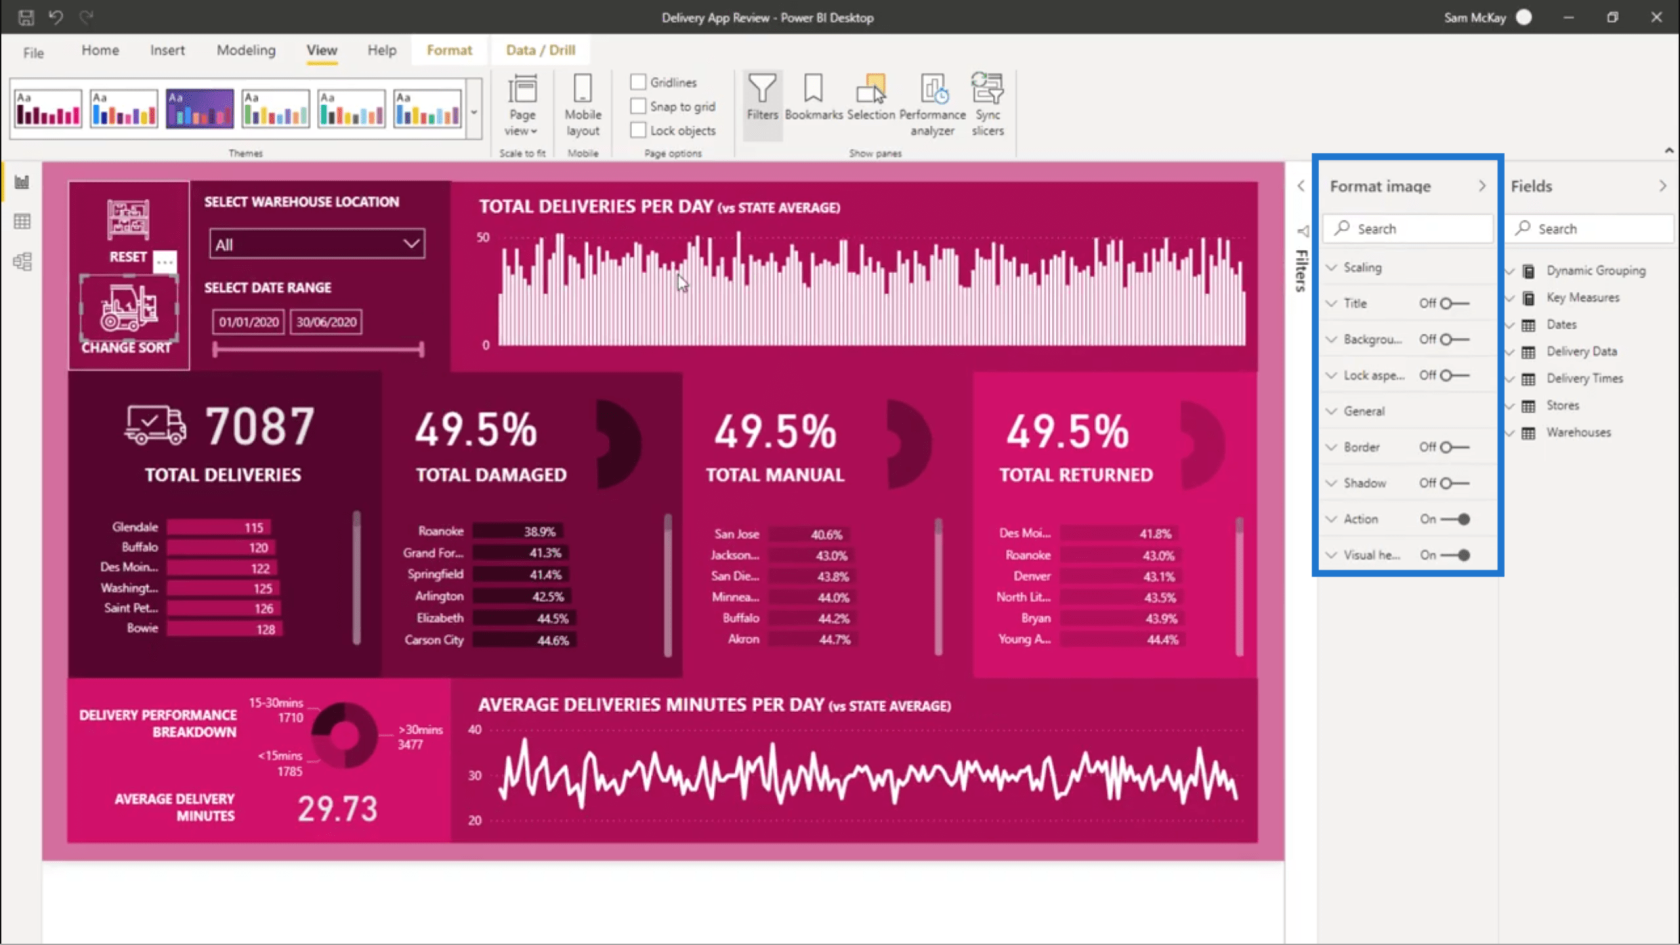Click the end date 30/06/2020 field
The width and height of the screenshot is (1680, 945).
(326, 322)
